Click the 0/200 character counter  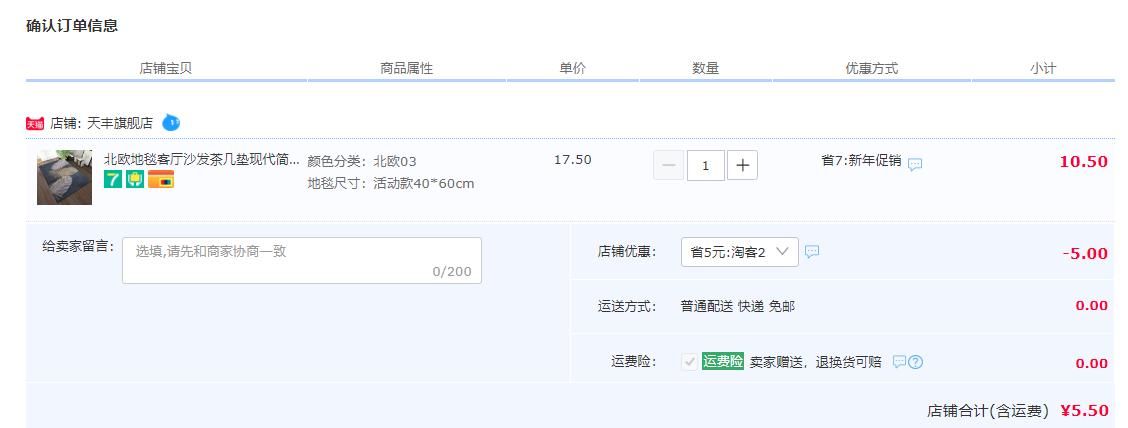pyautogui.click(x=452, y=272)
